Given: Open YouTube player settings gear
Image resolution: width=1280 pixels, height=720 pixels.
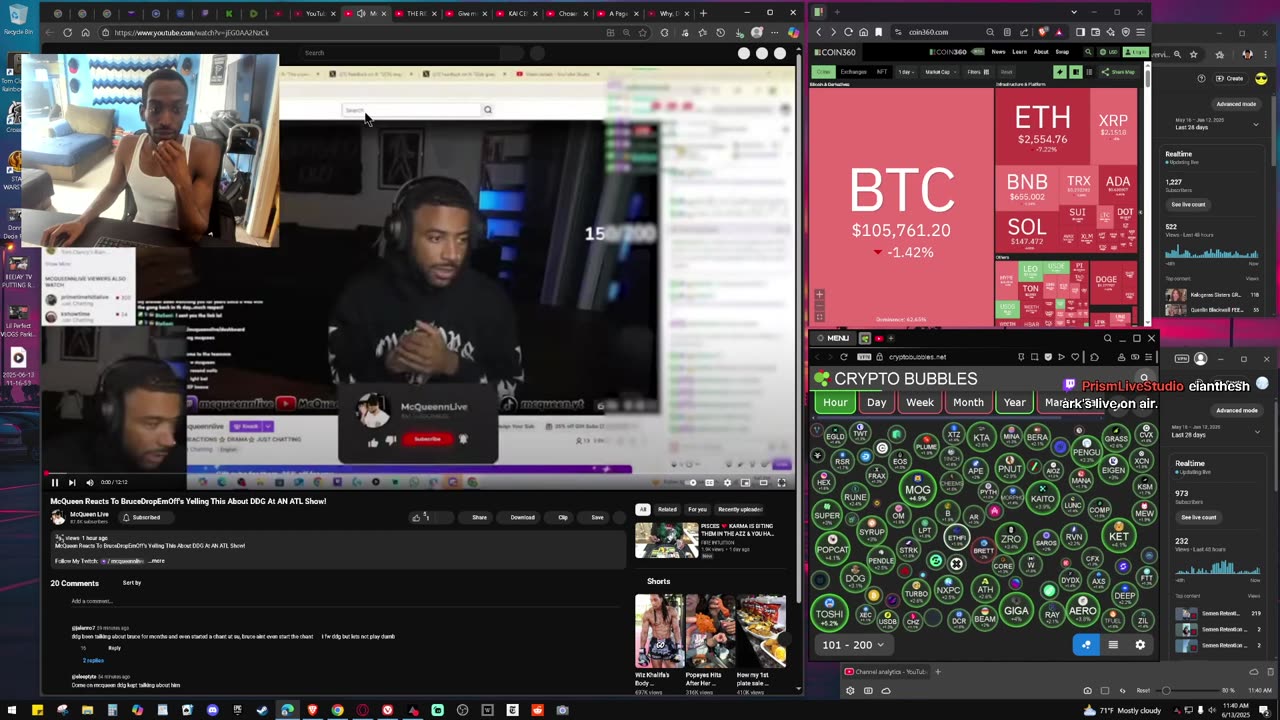Looking at the screenshot, I should tap(728, 482).
